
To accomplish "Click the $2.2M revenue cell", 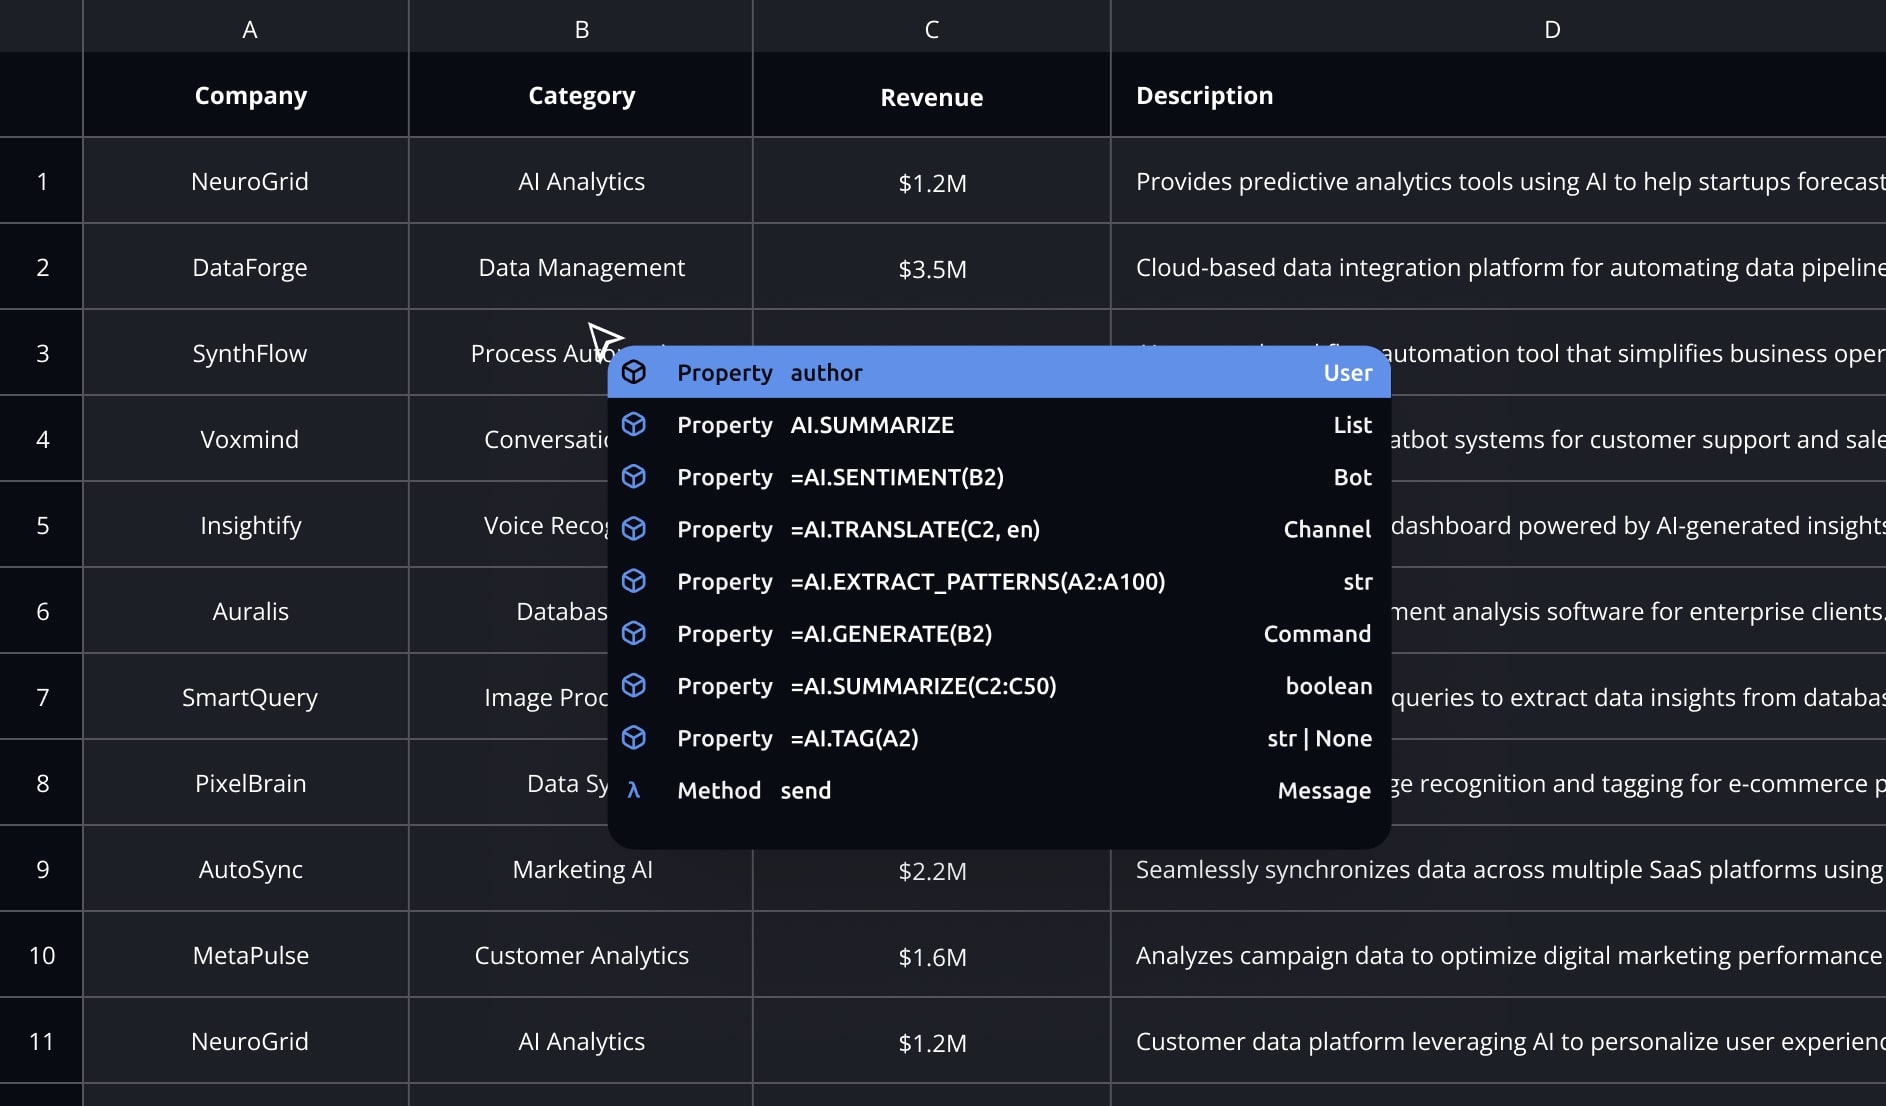I will coord(932,869).
